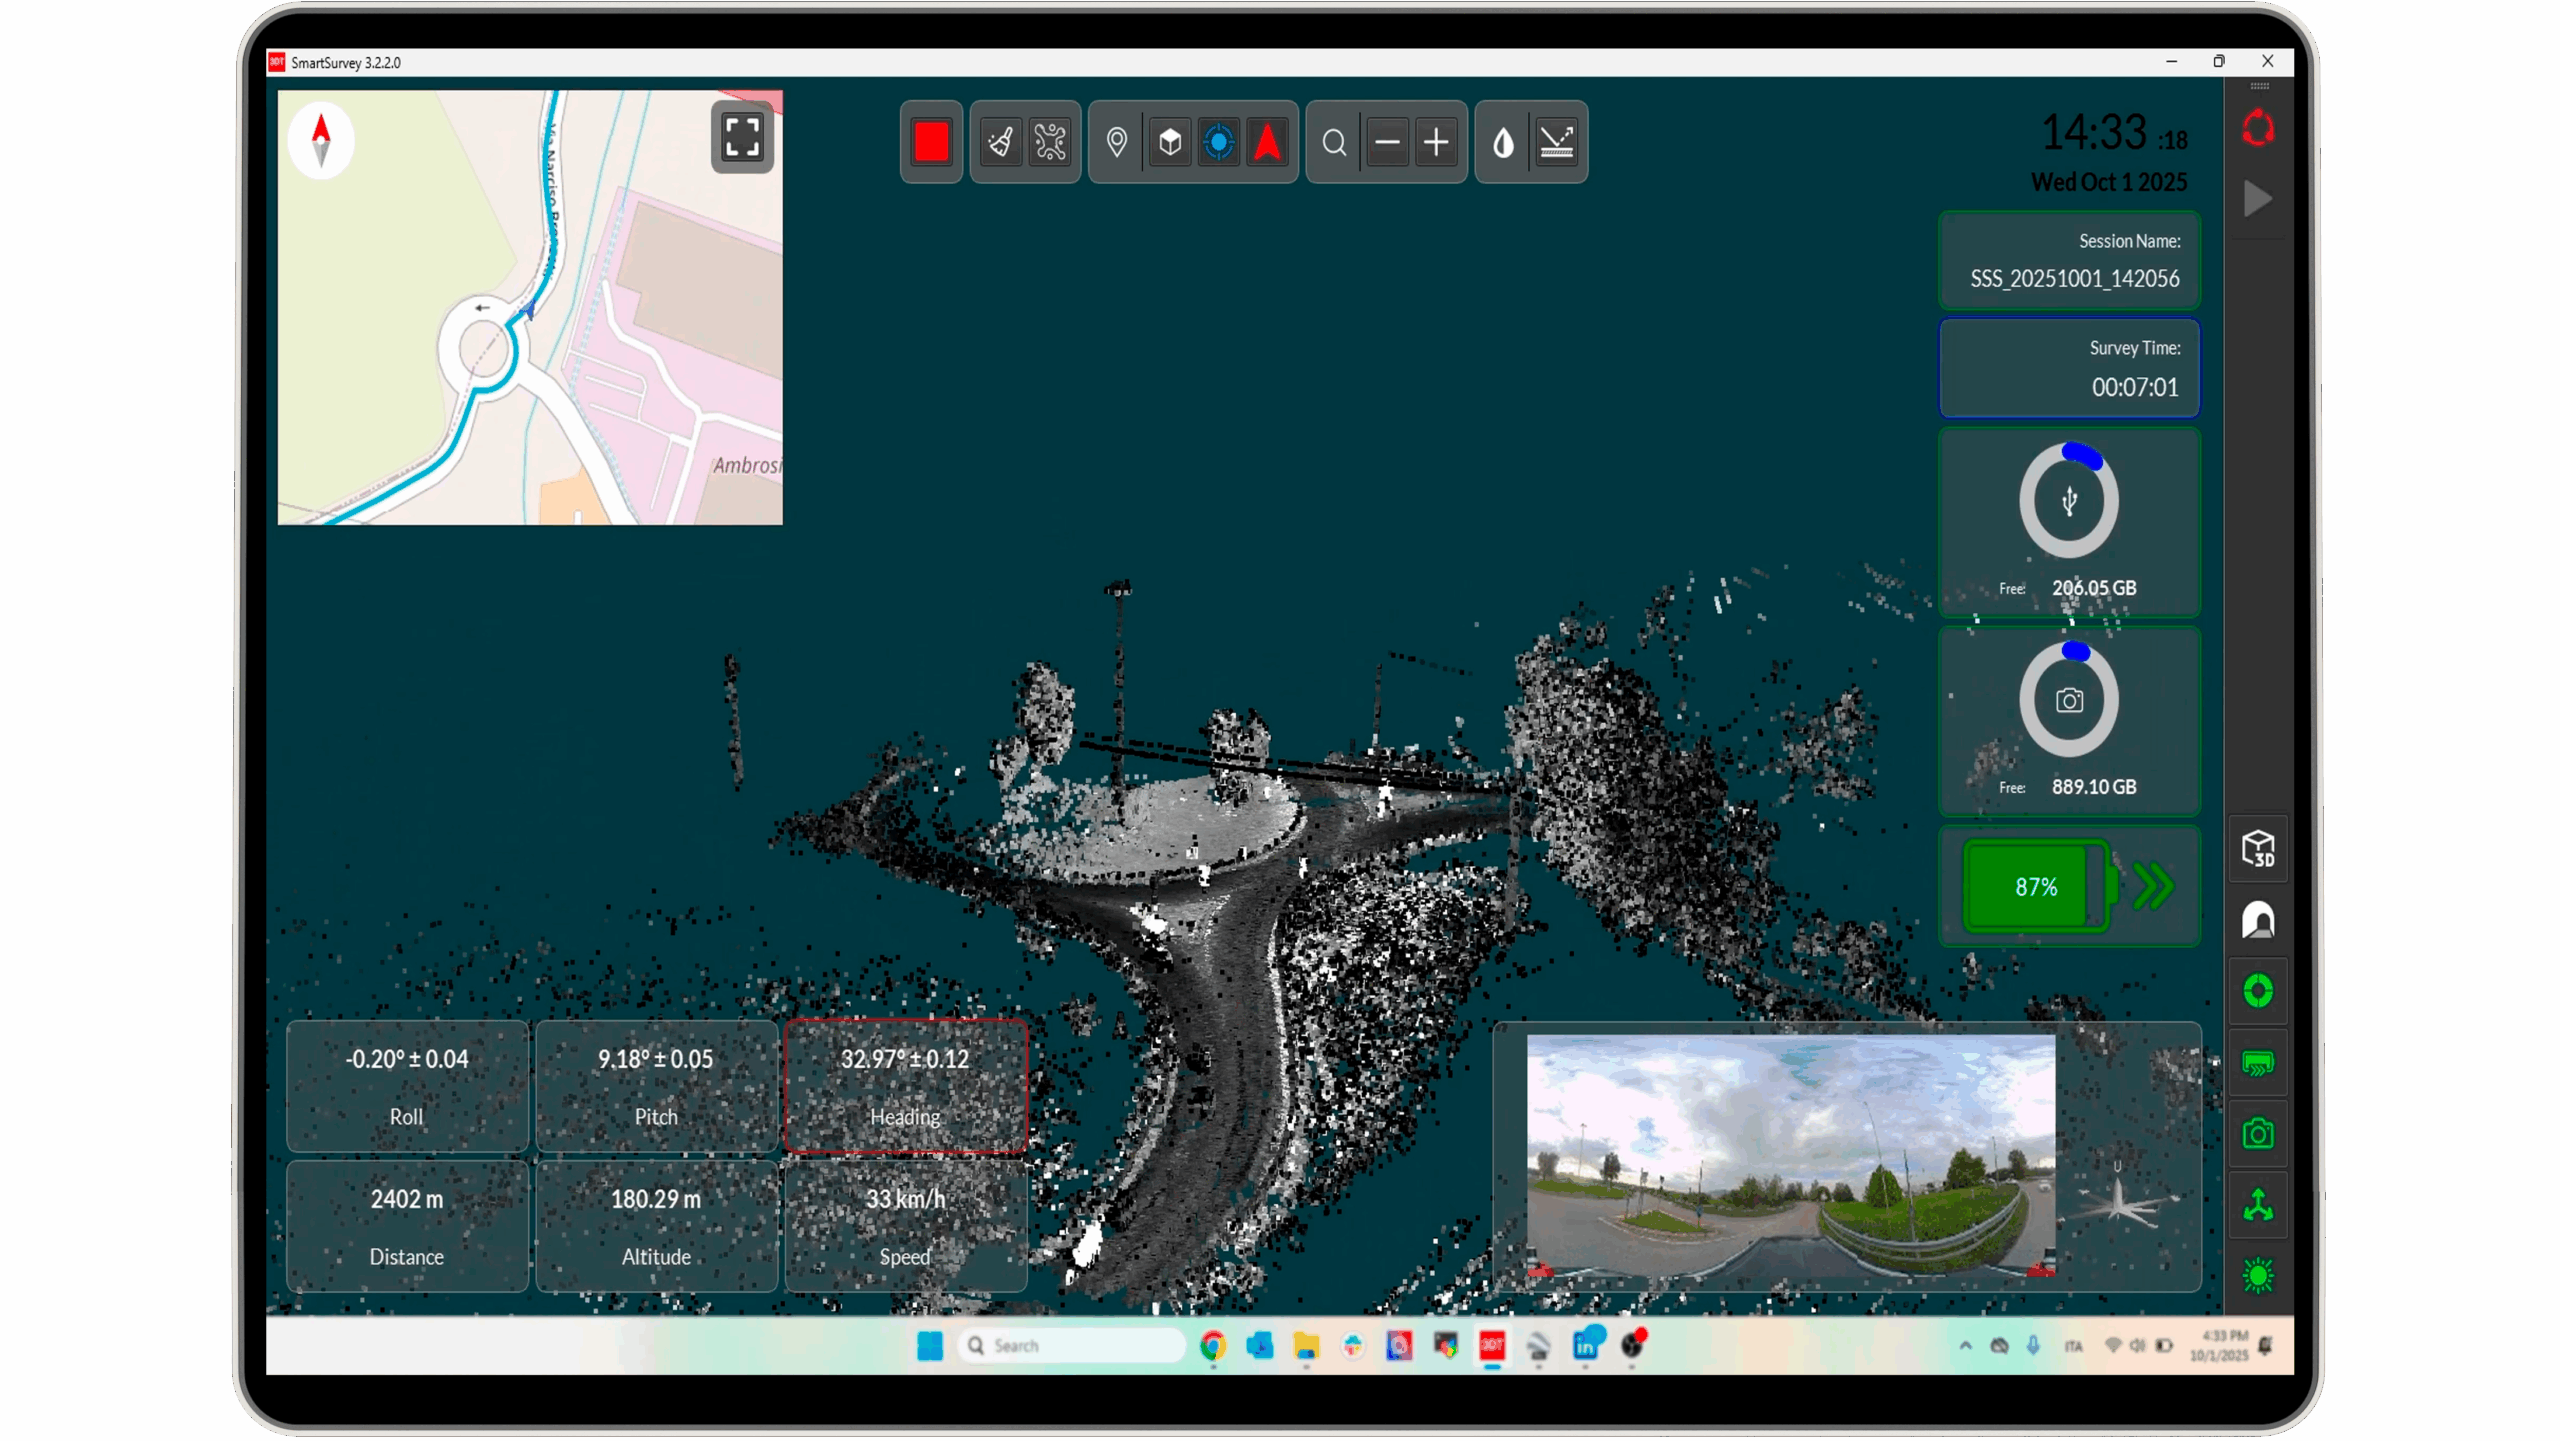Image resolution: width=2560 pixels, height=1441 pixels.
Task: Click the water drop point-size icon
Action: point(1503,142)
